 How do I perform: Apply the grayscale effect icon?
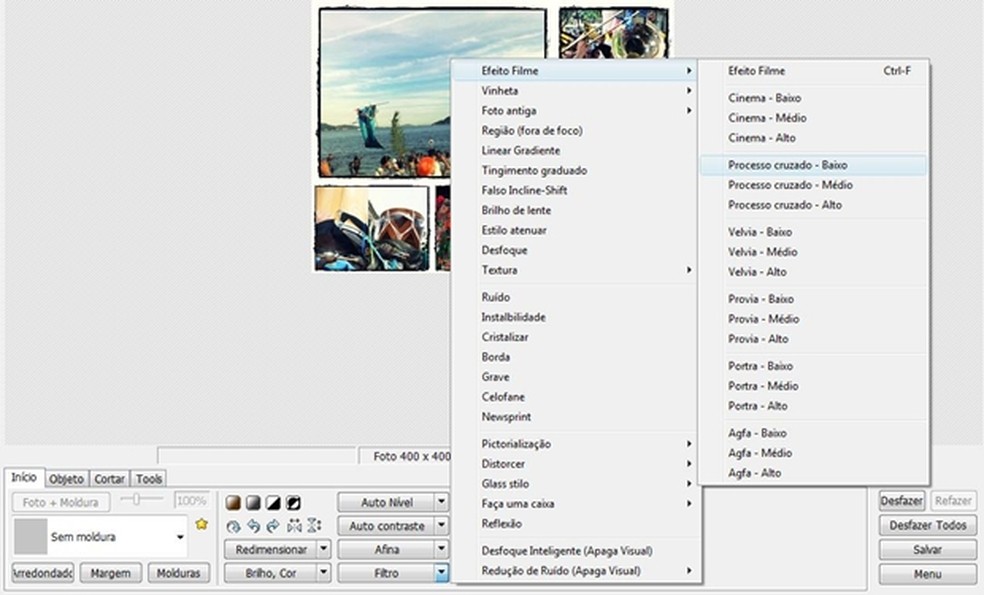tap(253, 502)
